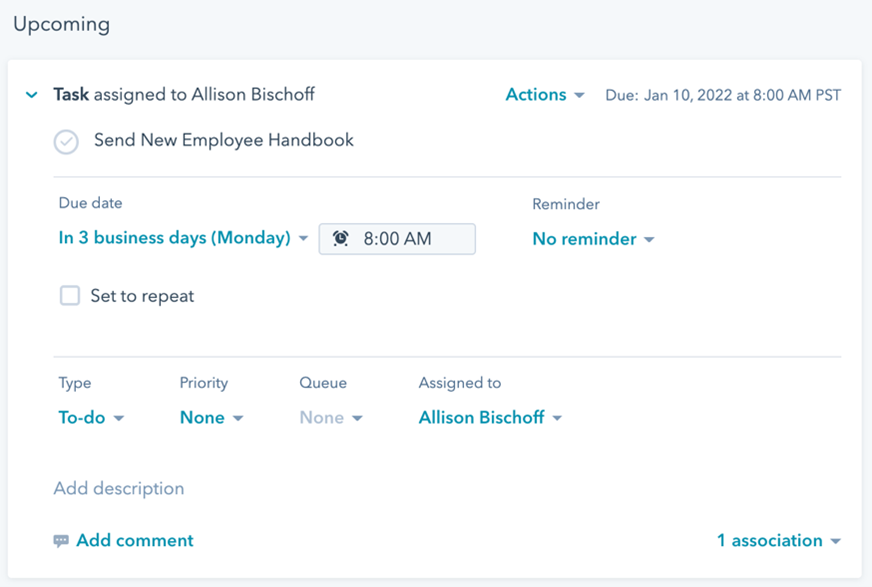Screen dimensions: 872x587
Task: Open the Actions dropdown menu
Action: 544,95
